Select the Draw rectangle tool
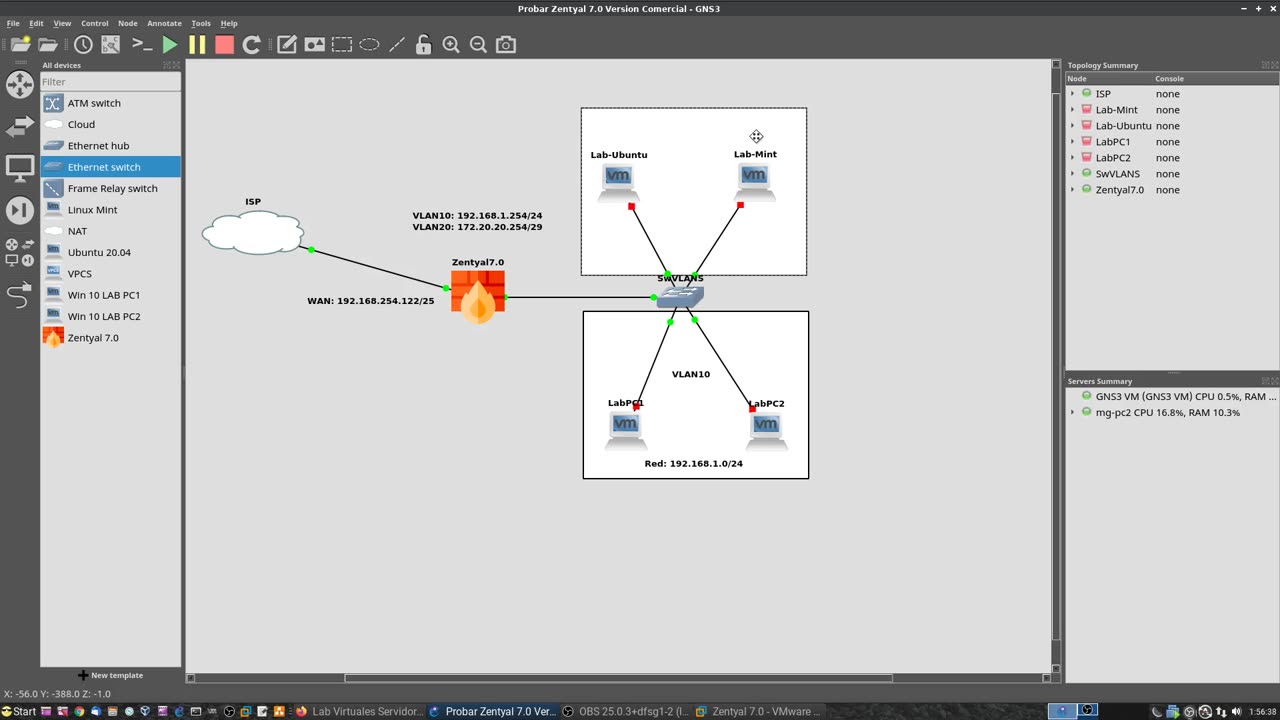The width and height of the screenshot is (1280, 720). coord(342,44)
